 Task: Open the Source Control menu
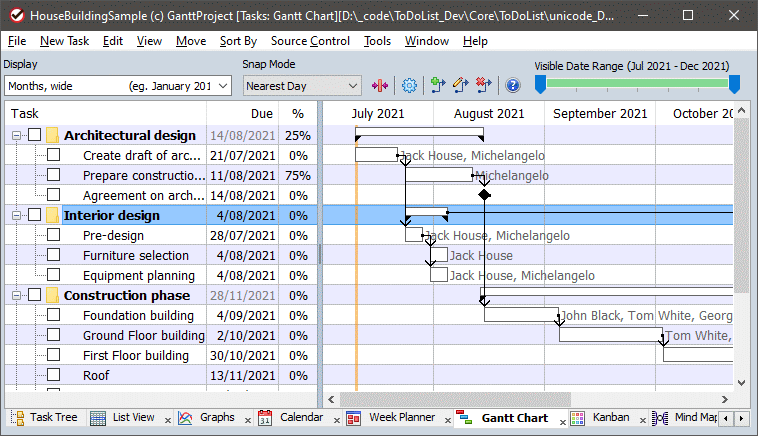click(310, 41)
